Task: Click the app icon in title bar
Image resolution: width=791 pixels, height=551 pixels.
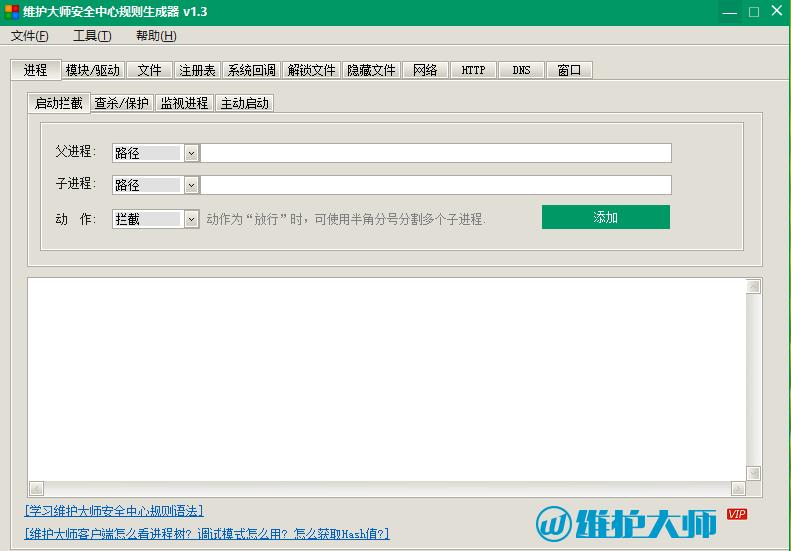Action: click(12, 12)
